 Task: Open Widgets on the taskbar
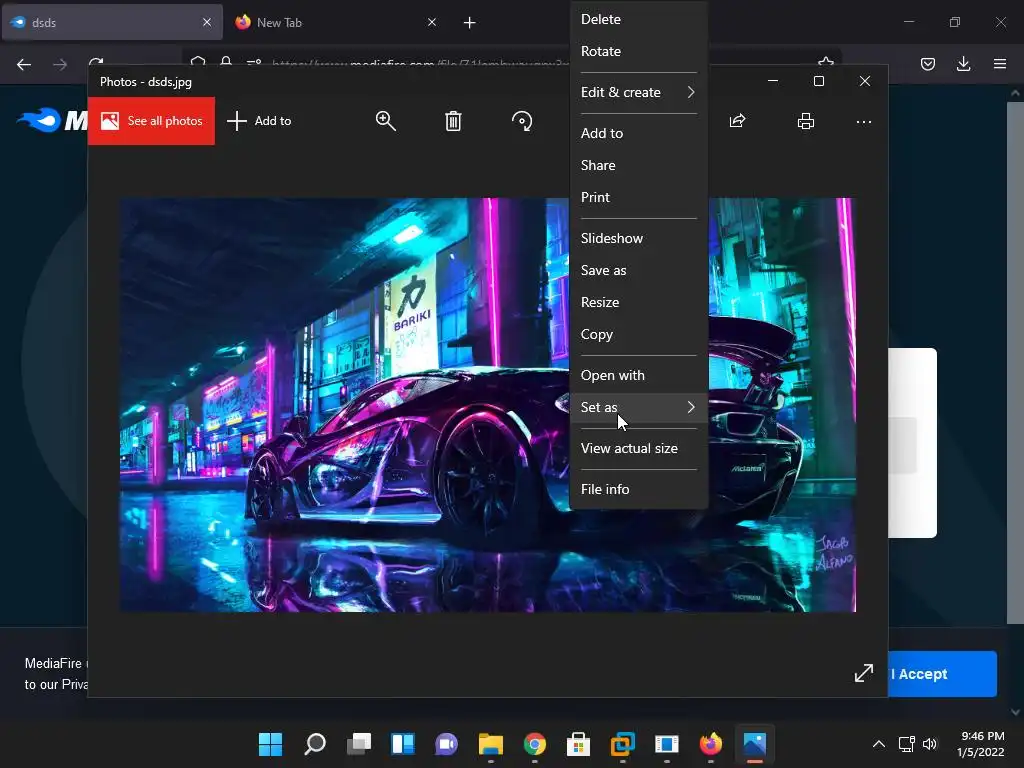click(402, 744)
